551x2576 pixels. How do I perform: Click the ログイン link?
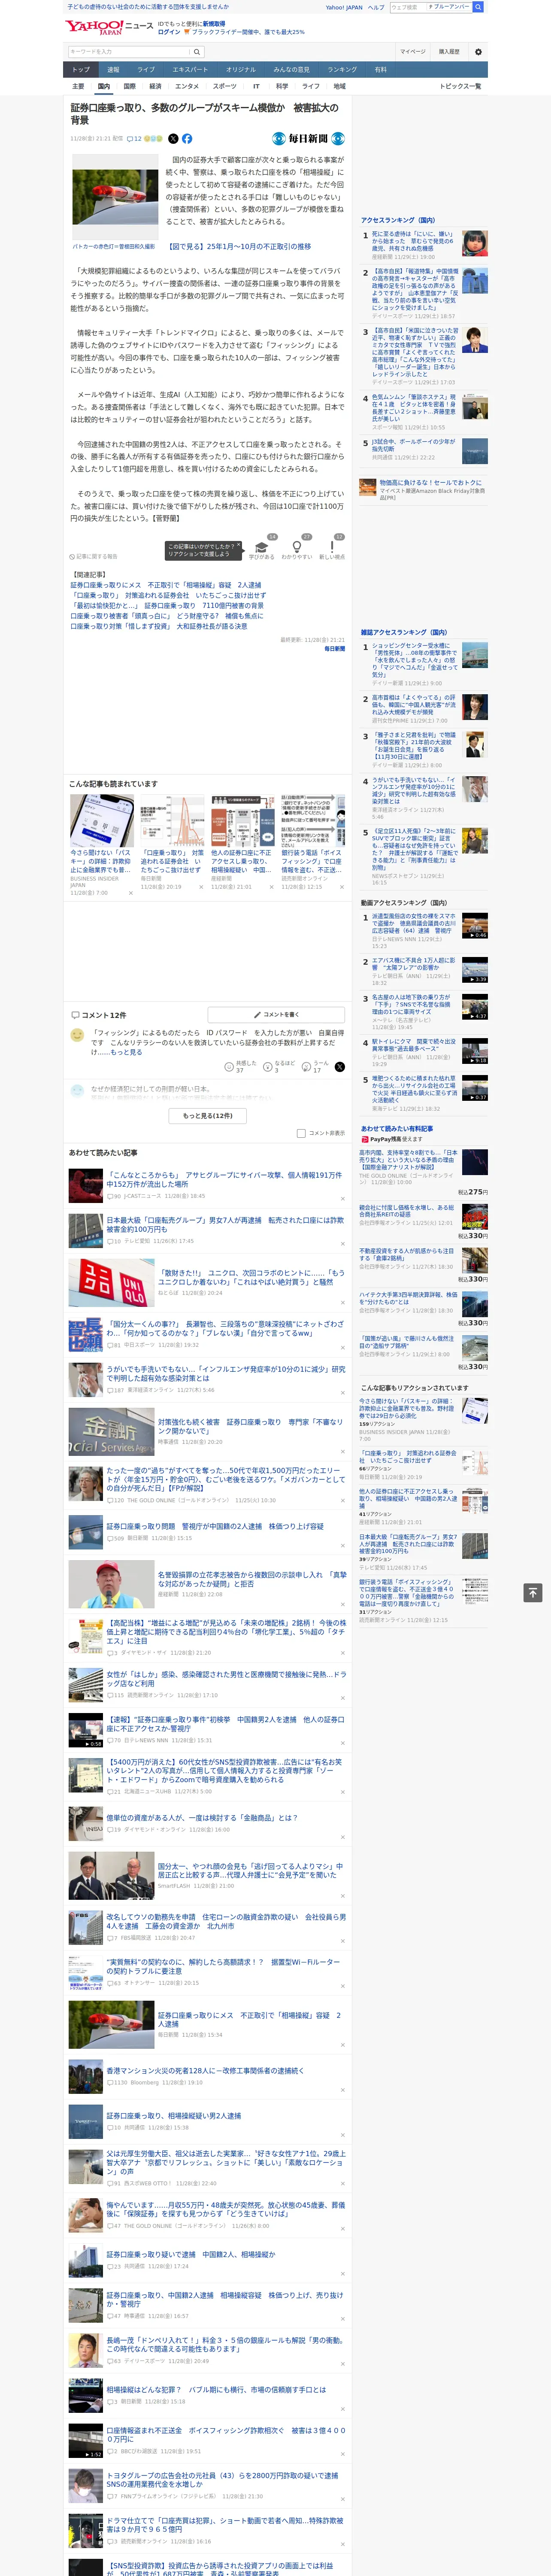click(x=169, y=32)
